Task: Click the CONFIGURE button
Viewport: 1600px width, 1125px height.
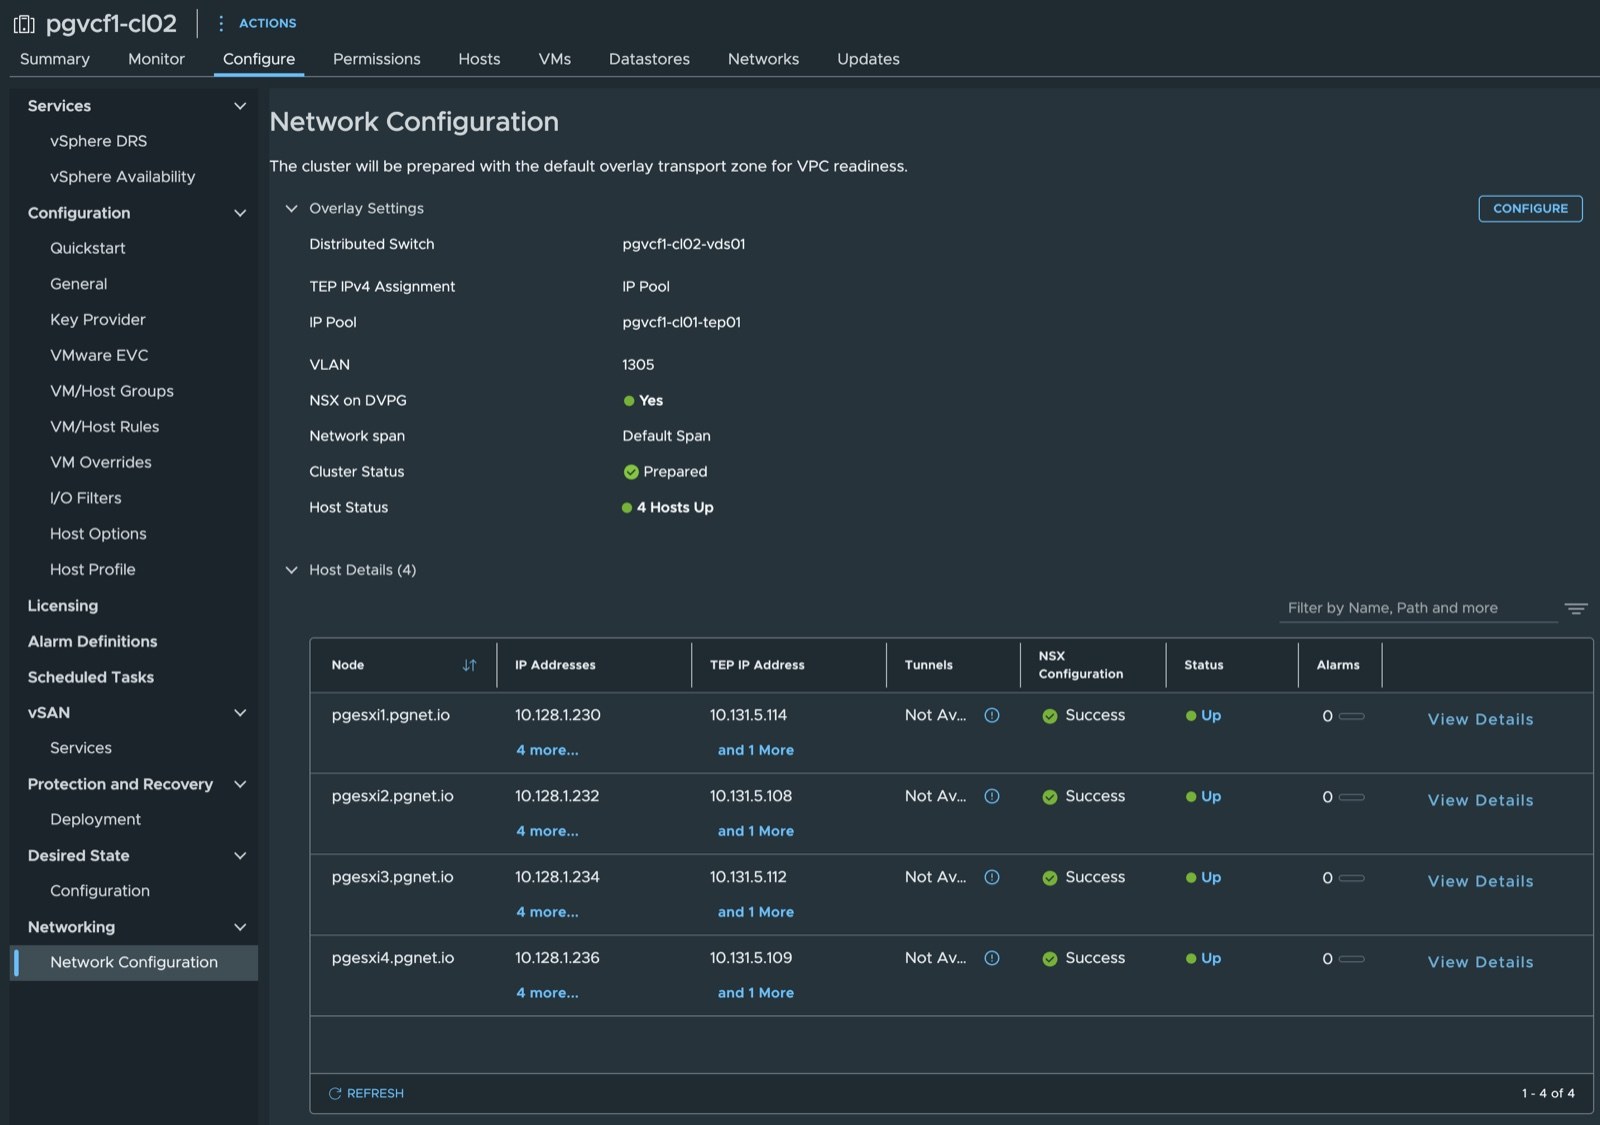Action: (1530, 208)
